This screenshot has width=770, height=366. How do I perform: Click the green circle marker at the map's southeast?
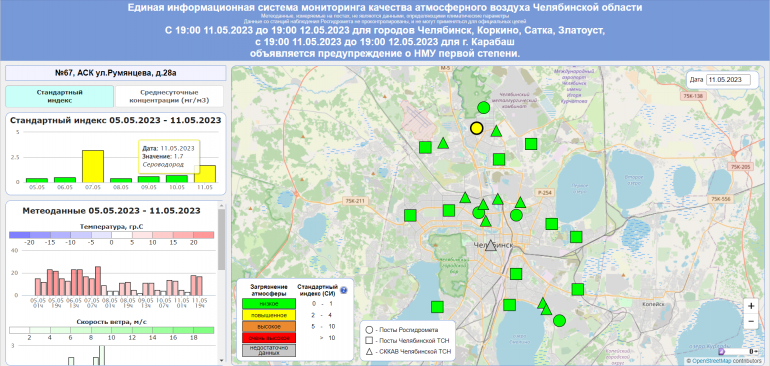tap(559, 321)
